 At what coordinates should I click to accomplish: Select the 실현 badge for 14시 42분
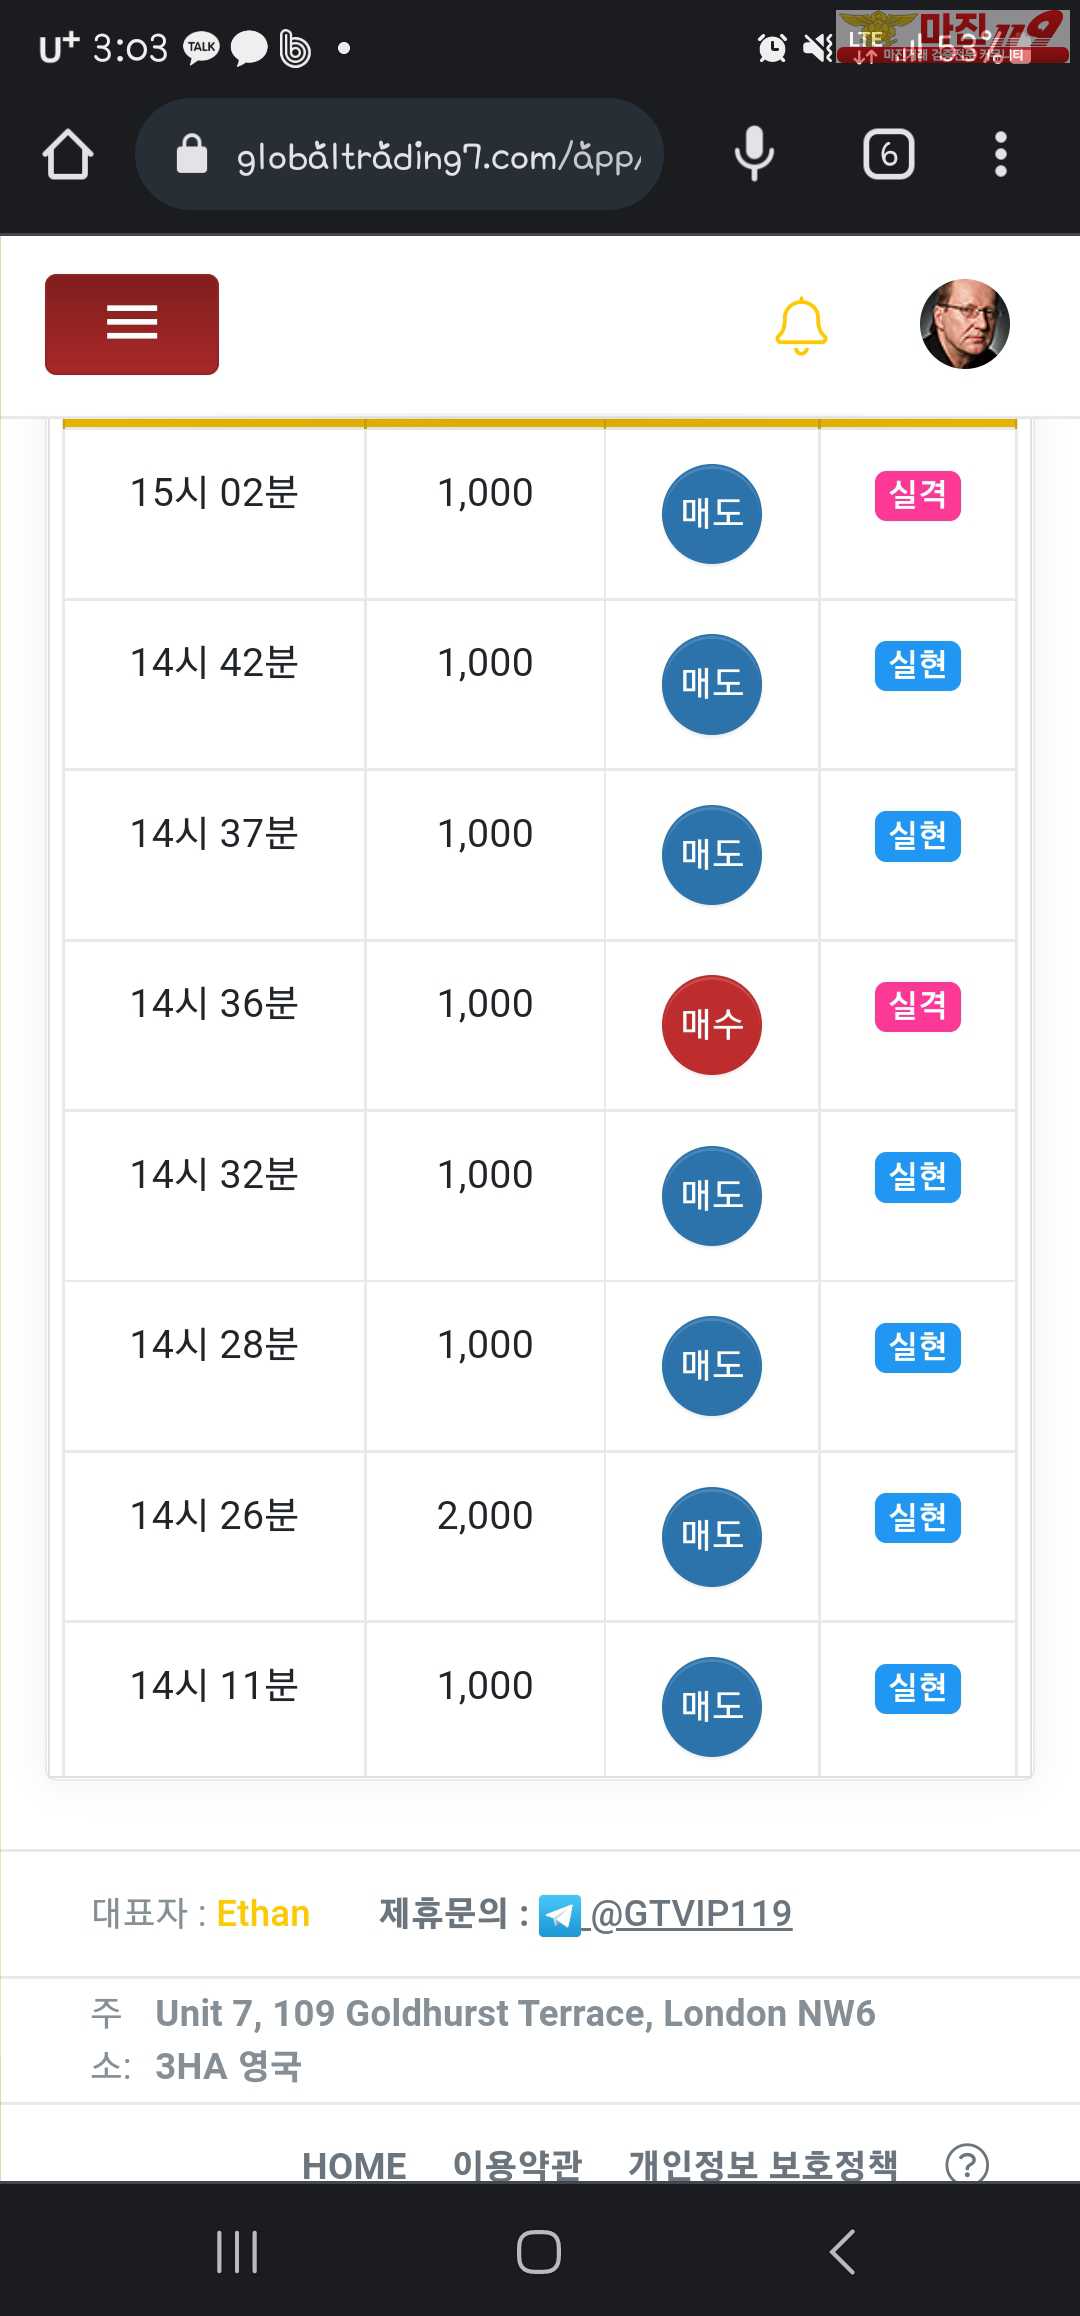(918, 666)
